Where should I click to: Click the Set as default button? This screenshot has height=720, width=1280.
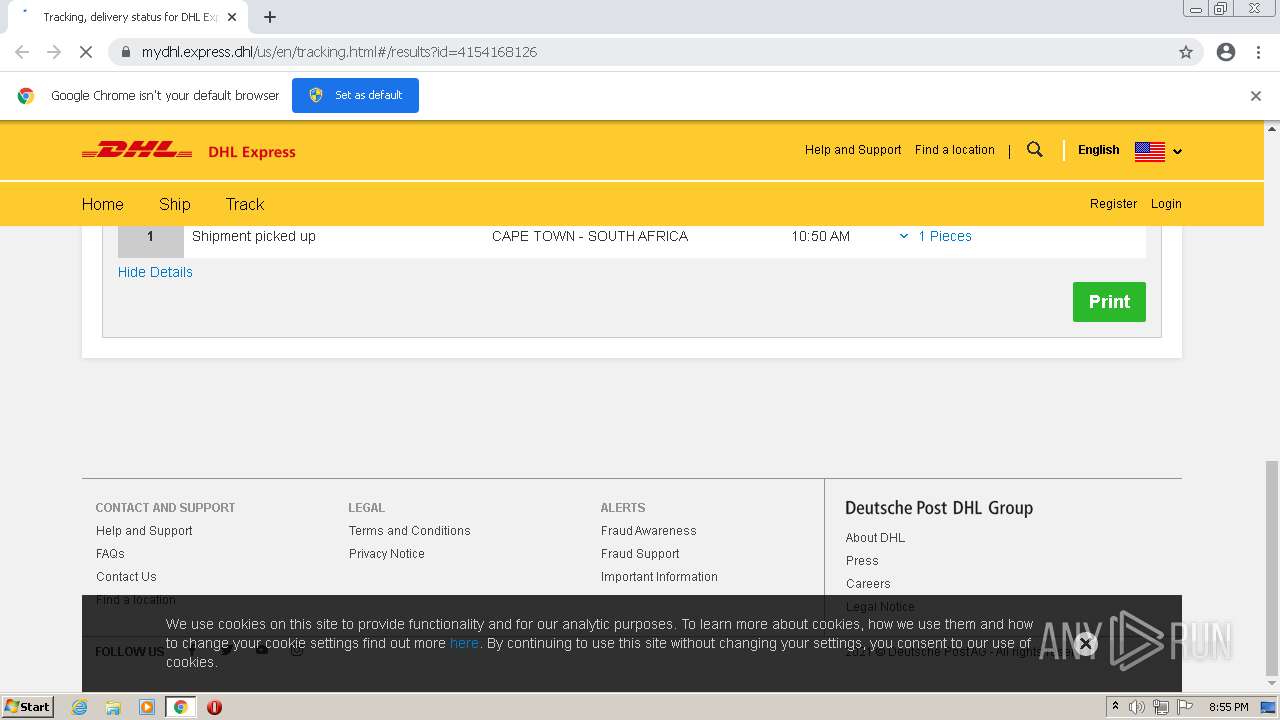click(355, 95)
